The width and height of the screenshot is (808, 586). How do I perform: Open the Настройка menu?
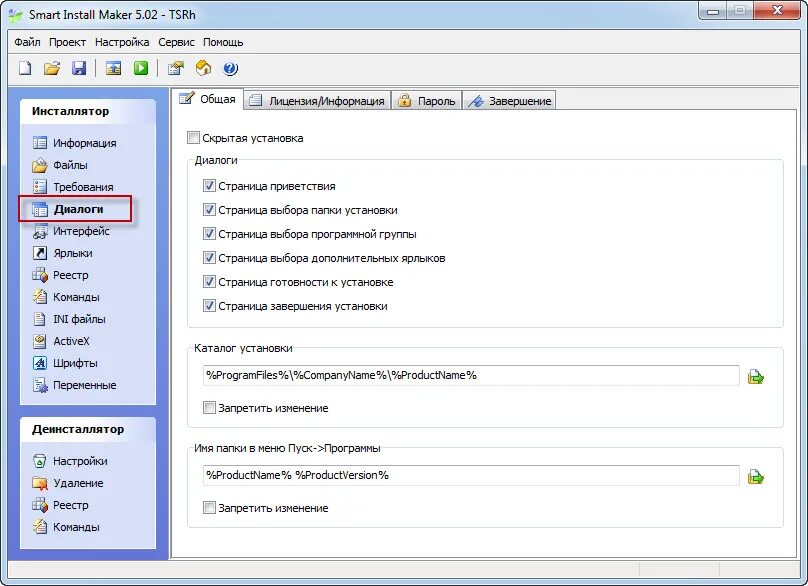[122, 42]
